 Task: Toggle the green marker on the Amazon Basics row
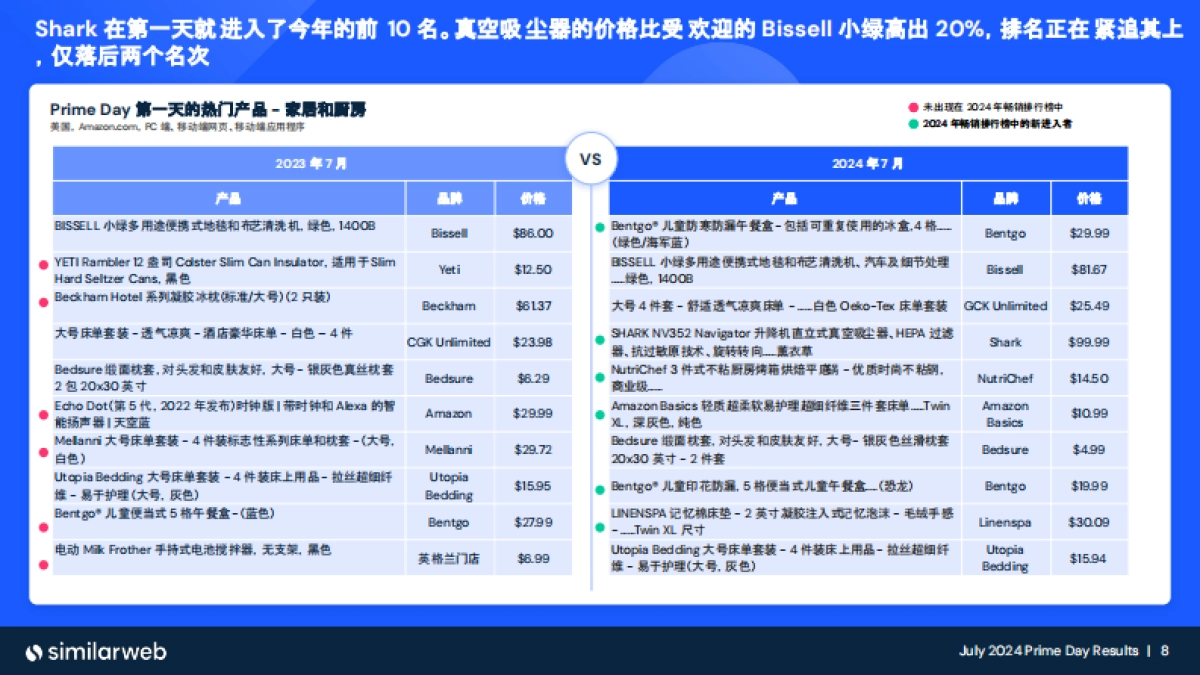(600, 414)
